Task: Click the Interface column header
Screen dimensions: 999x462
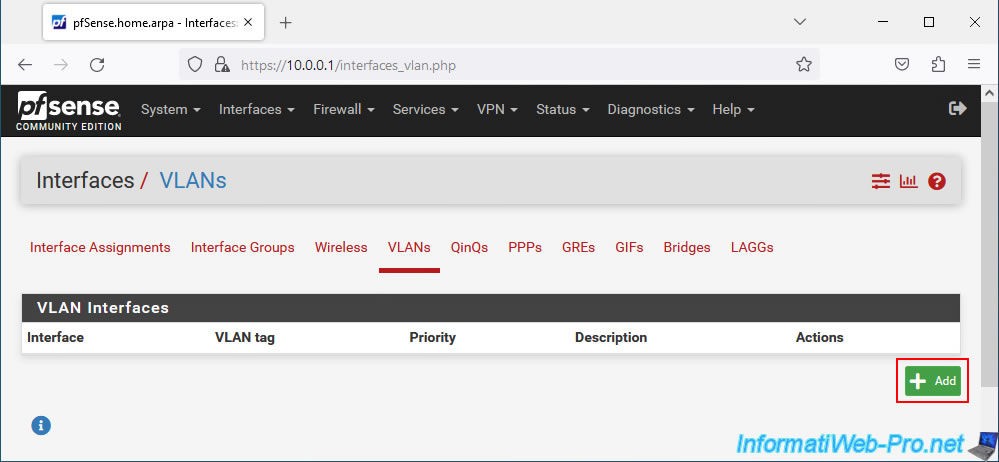Action: pos(55,338)
